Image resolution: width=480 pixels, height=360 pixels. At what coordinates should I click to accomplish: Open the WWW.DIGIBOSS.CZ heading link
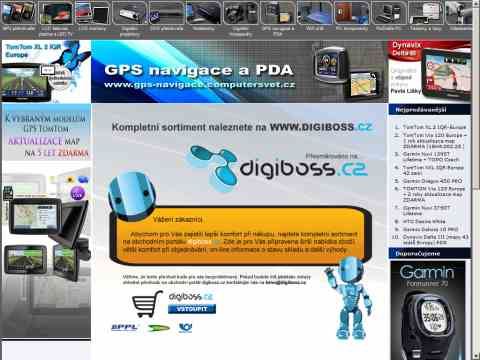click(x=321, y=127)
